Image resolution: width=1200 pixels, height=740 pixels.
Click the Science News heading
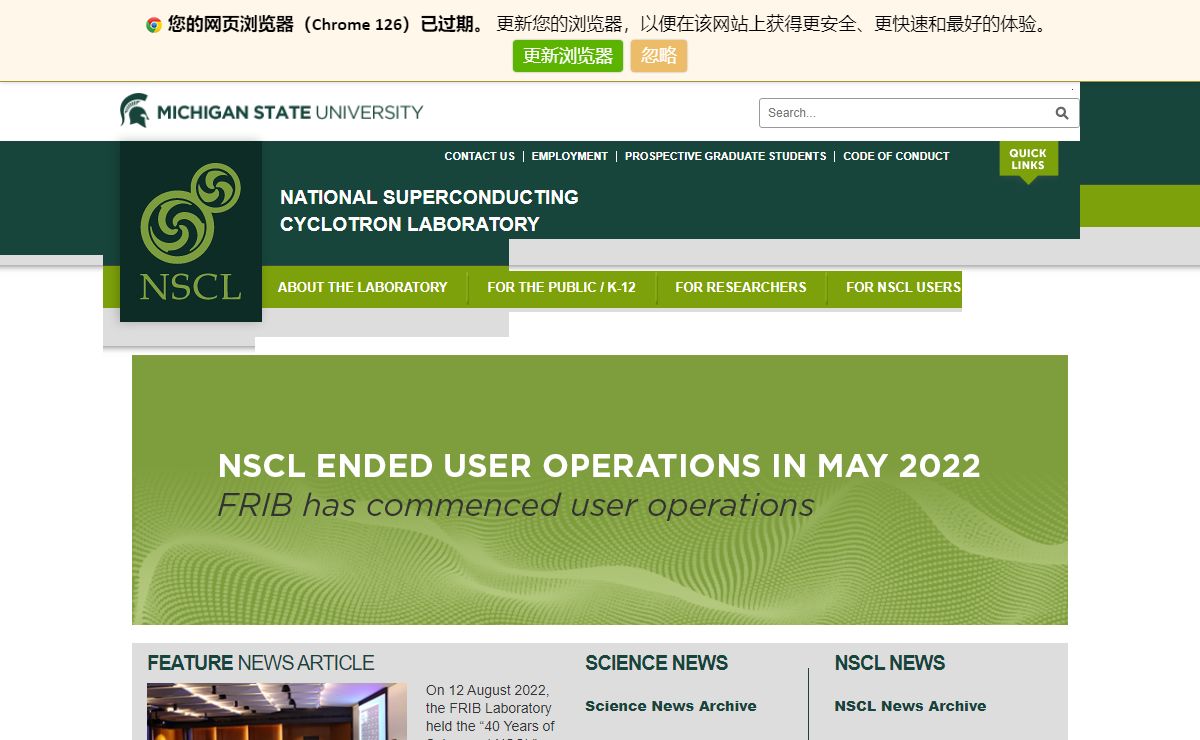[656, 663]
